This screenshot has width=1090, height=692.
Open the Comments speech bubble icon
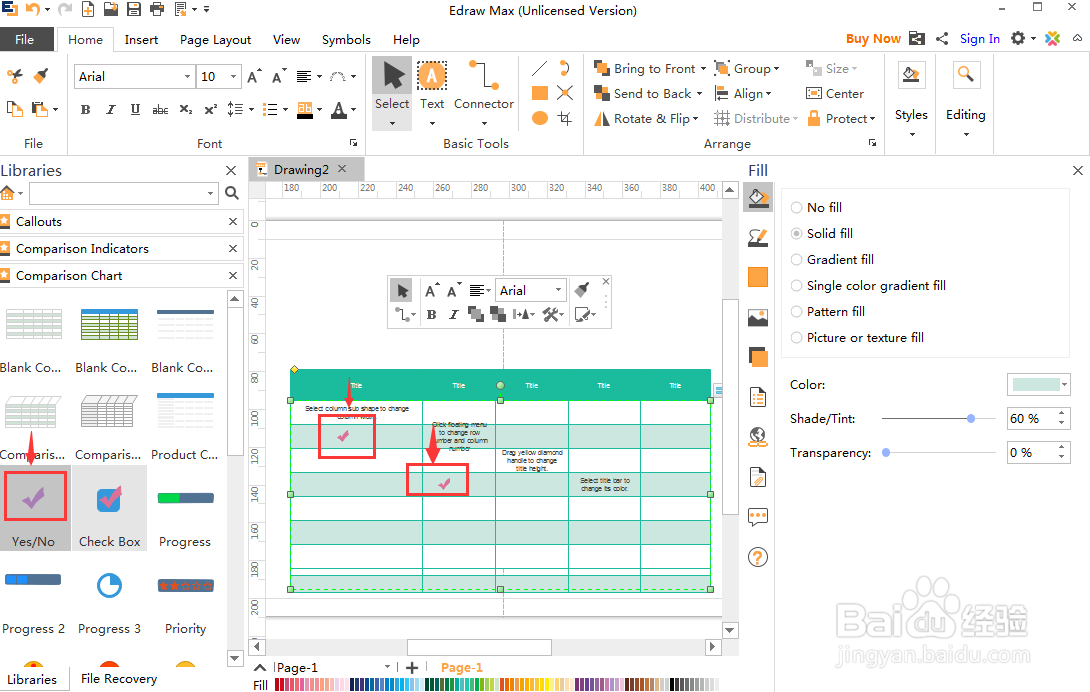click(758, 517)
